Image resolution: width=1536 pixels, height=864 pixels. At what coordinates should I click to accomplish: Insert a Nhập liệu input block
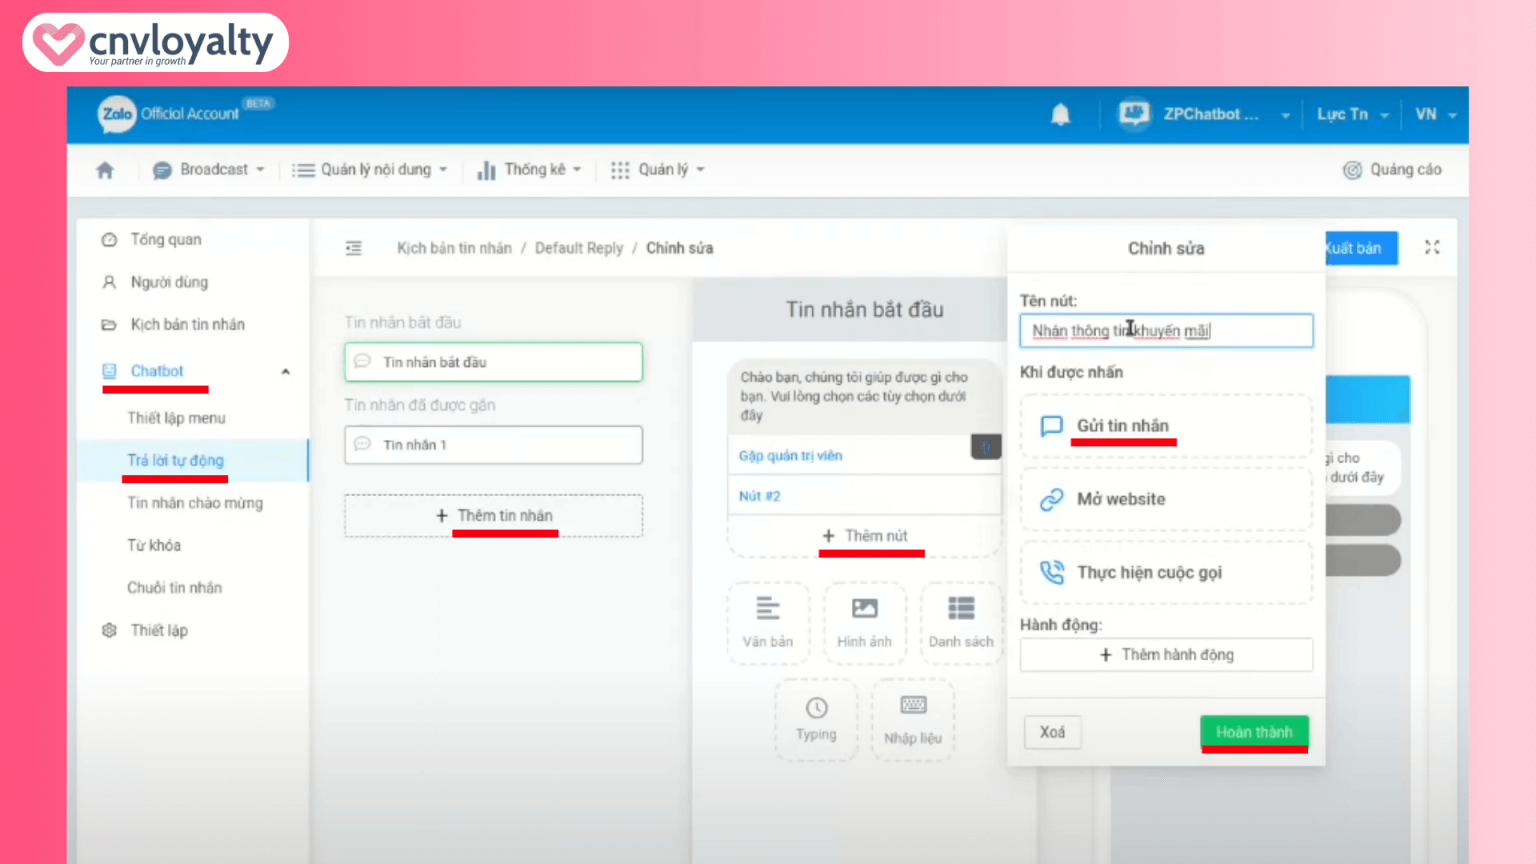(912, 719)
